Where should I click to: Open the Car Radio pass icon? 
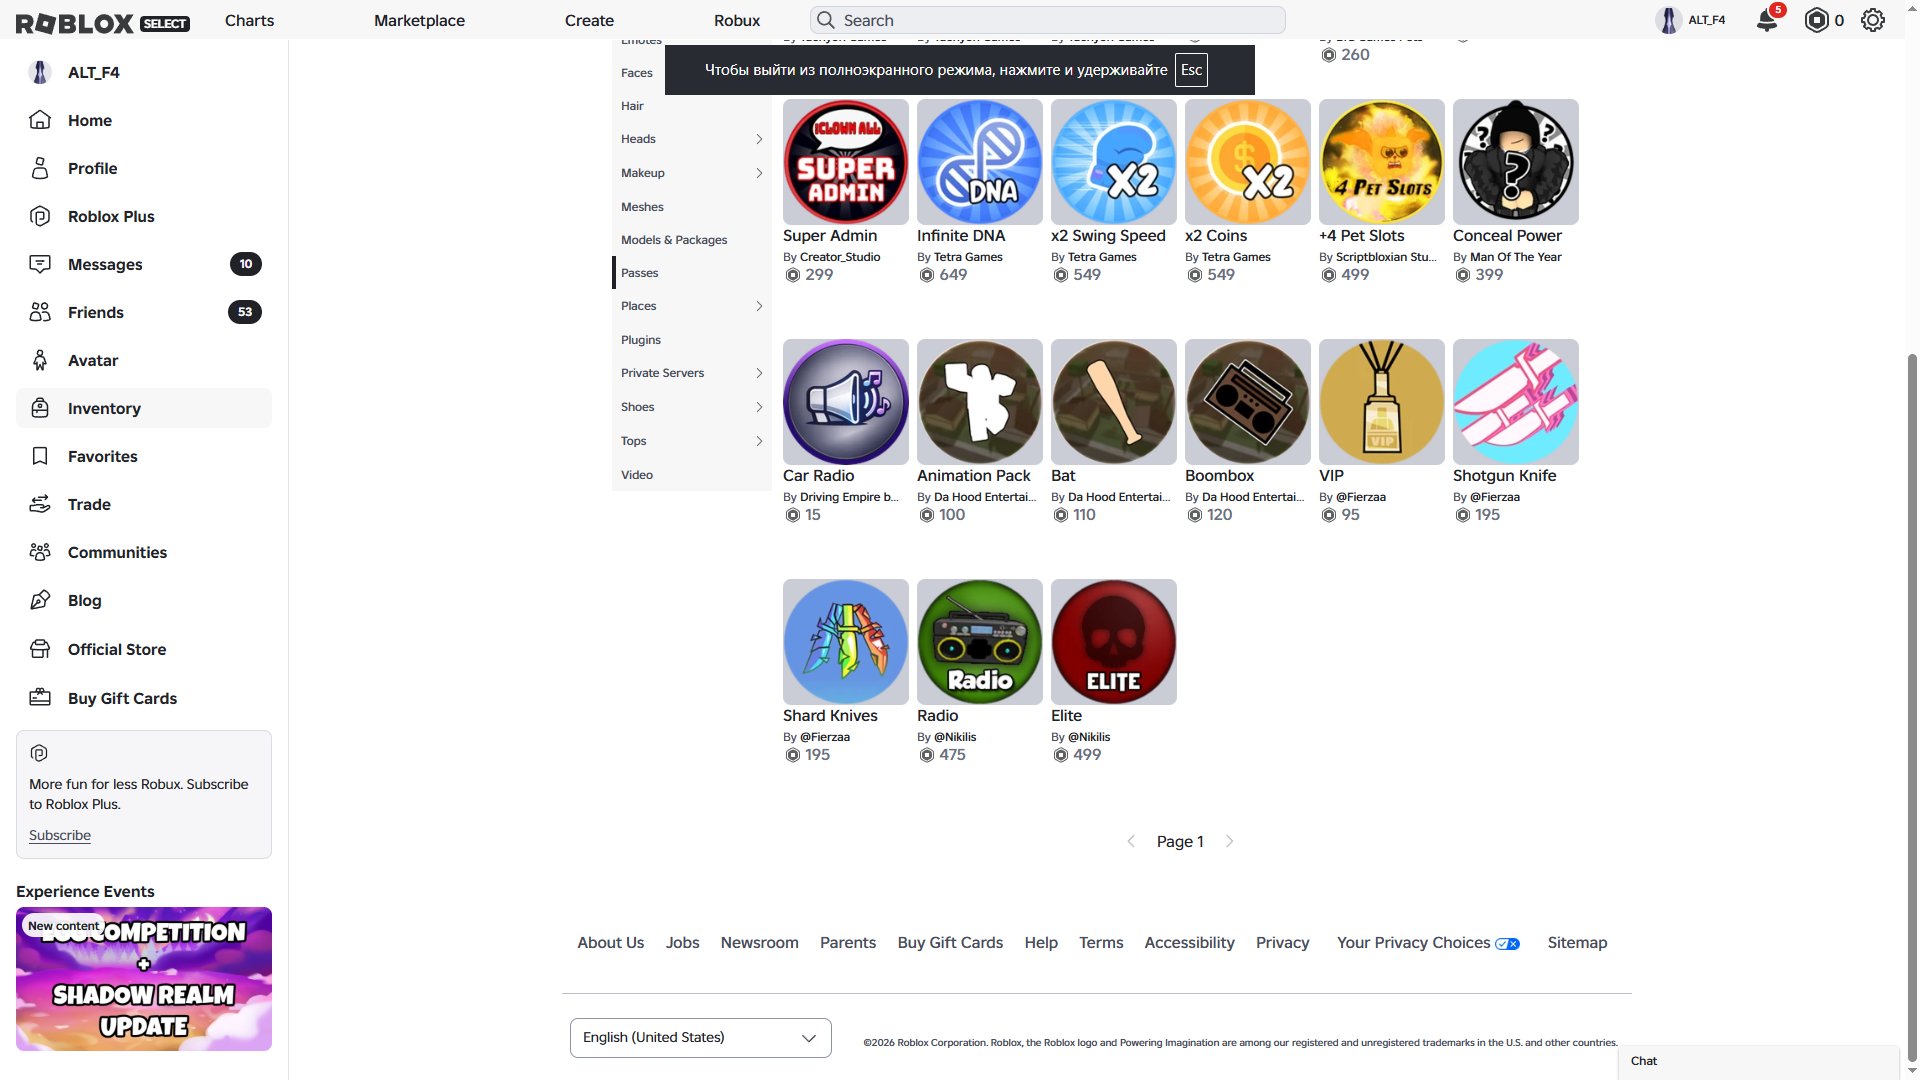(846, 402)
